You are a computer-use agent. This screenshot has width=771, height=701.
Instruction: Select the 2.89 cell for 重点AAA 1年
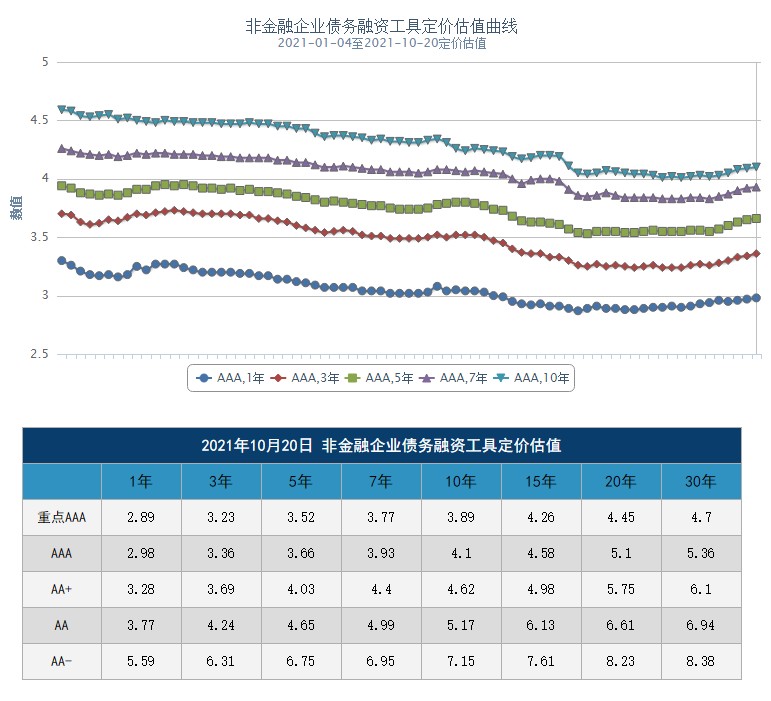click(142, 517)
